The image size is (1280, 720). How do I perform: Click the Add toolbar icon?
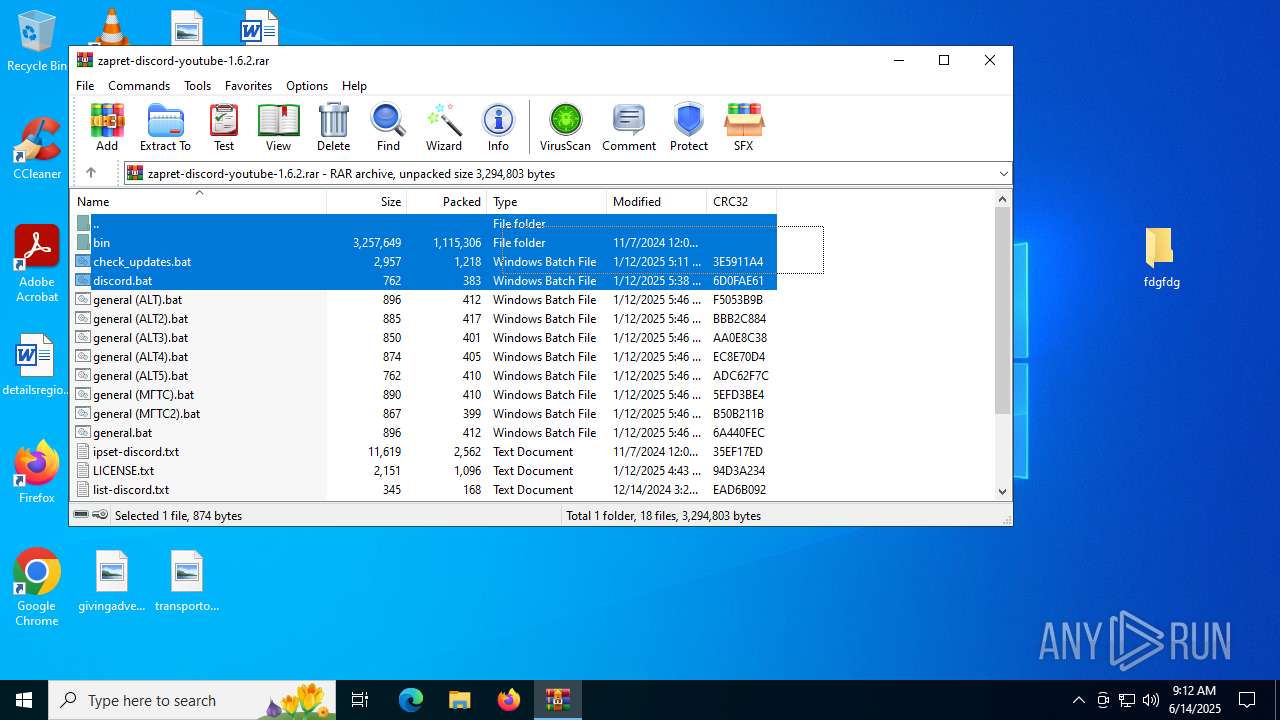(x=107, y=127)
